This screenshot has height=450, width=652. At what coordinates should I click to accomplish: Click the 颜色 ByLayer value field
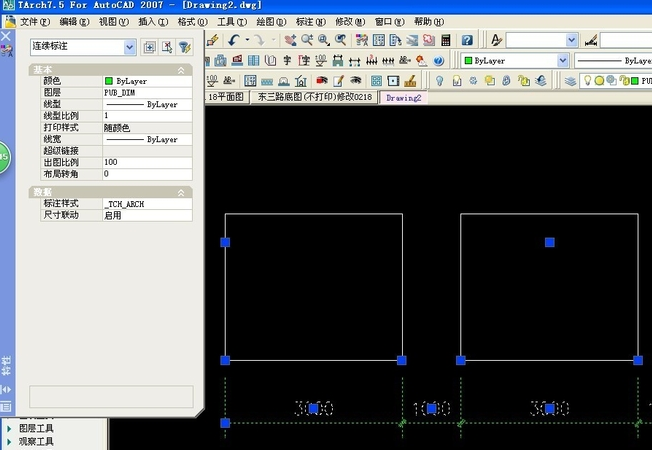click(x=147, y=81)
